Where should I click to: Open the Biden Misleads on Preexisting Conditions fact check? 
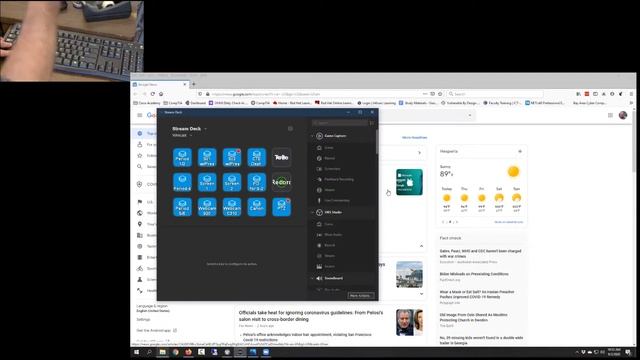click(x=474, y=274)
